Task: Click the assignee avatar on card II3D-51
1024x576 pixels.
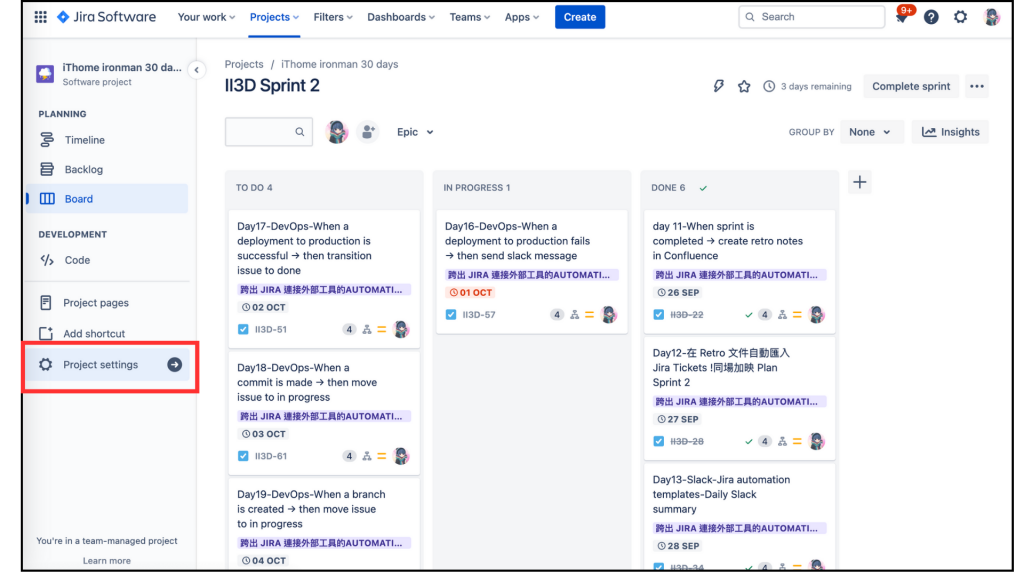Action: click(x=401, y=329)
